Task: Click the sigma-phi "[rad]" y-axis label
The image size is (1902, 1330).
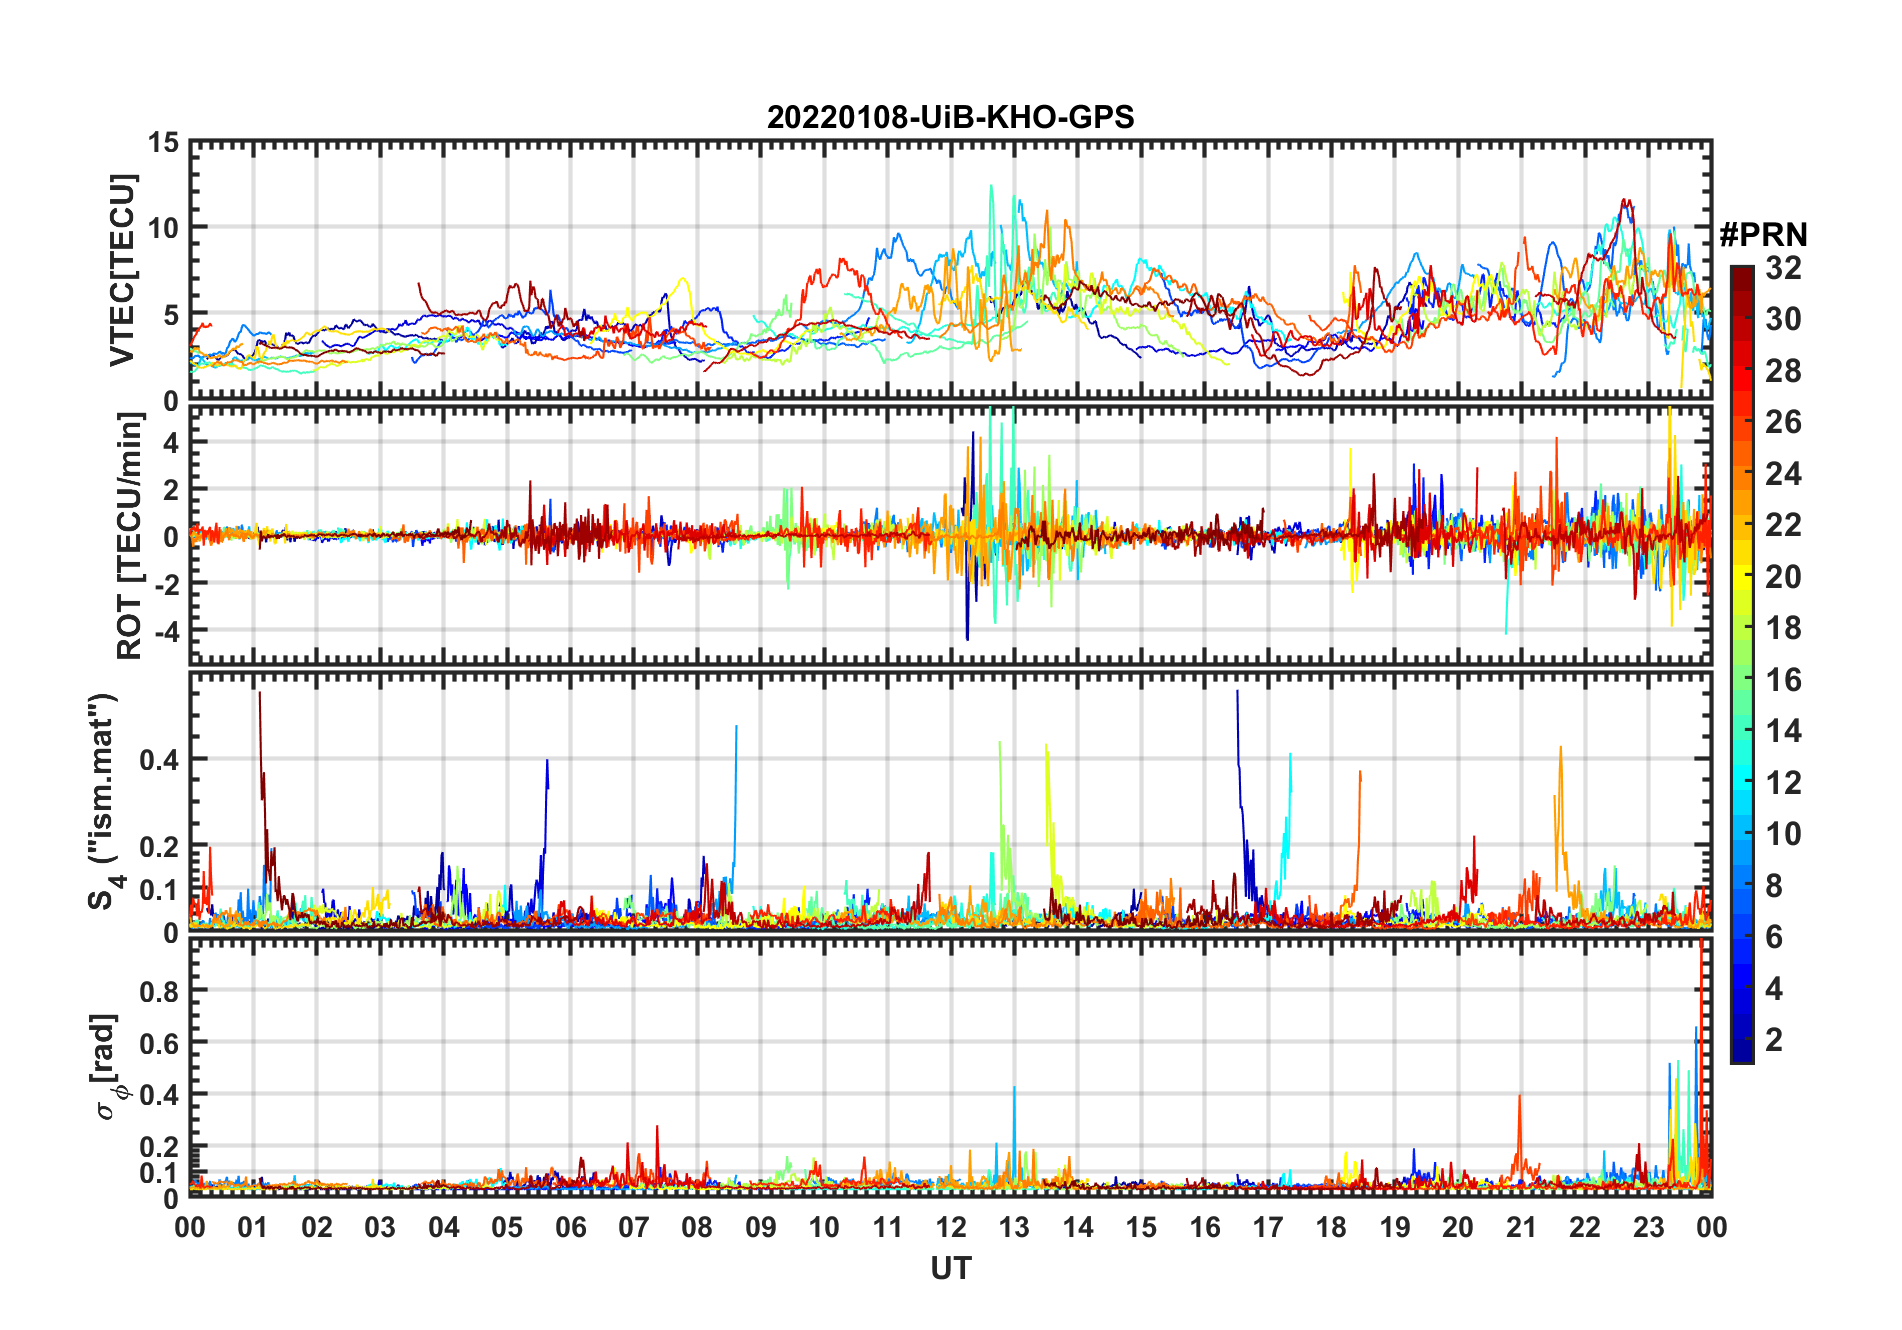Action: 107,1067
